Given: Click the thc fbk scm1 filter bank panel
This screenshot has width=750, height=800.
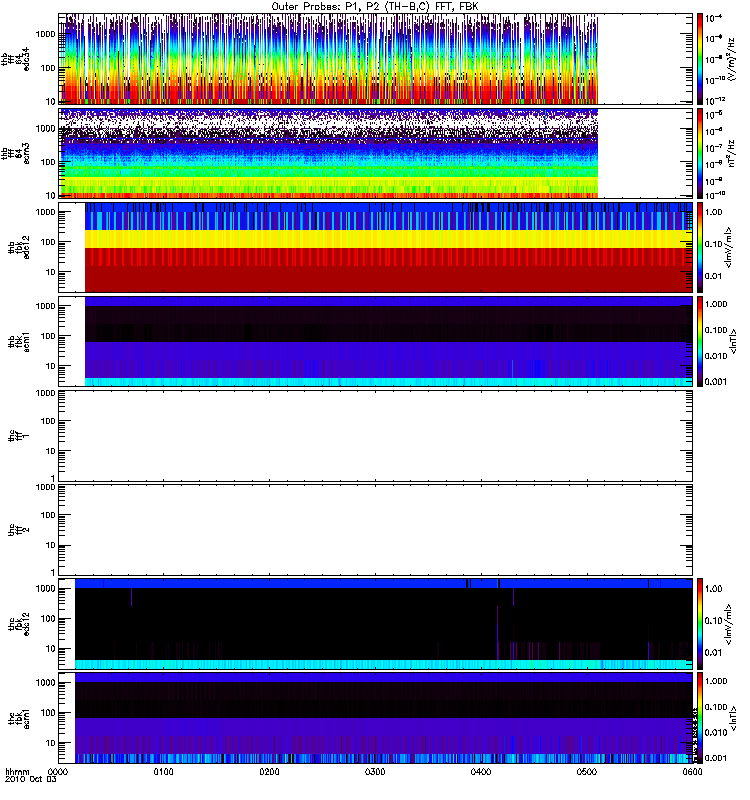Looking at the screenshot, I should coord(375,718).
